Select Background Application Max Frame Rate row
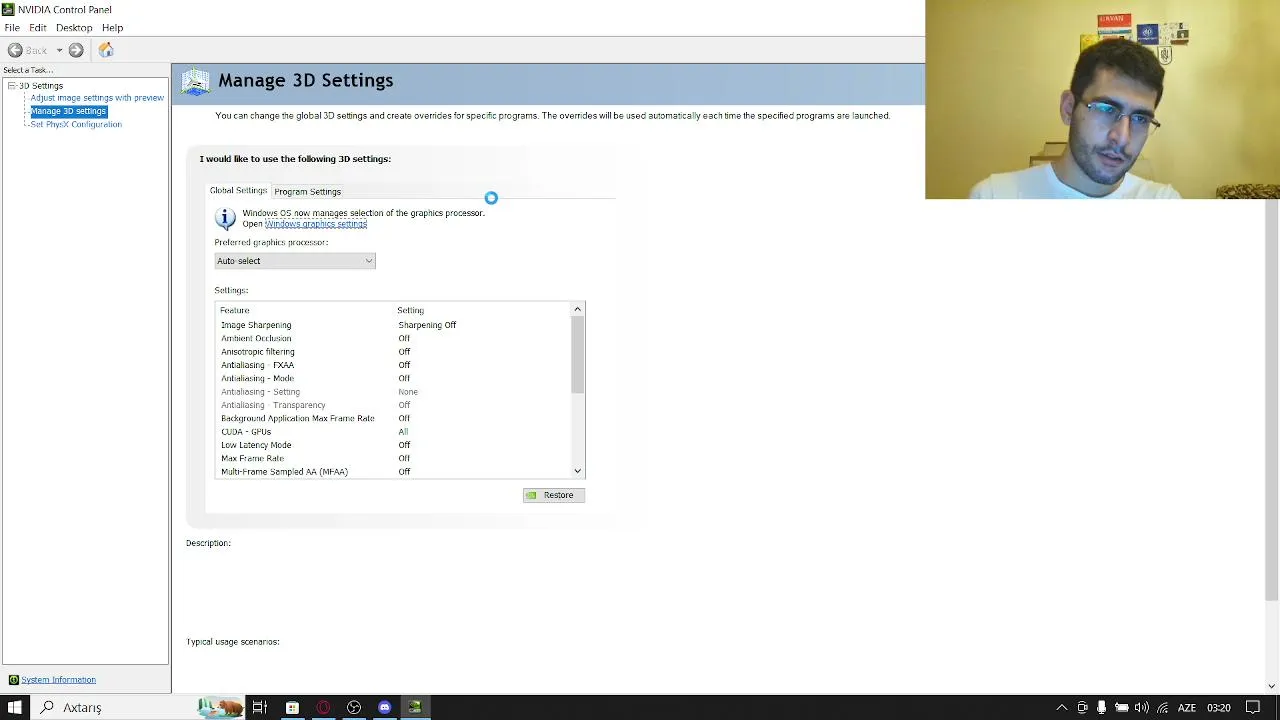Viewport: 1280px width, 720px height. (x=395, y=418)
